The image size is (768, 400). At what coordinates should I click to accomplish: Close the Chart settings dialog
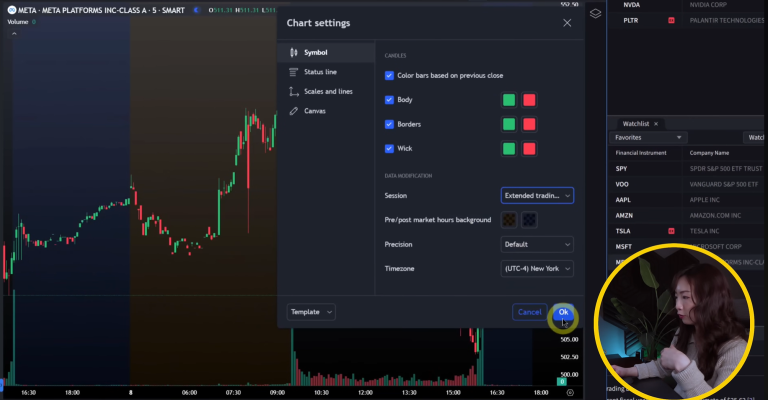coord(567,23)
